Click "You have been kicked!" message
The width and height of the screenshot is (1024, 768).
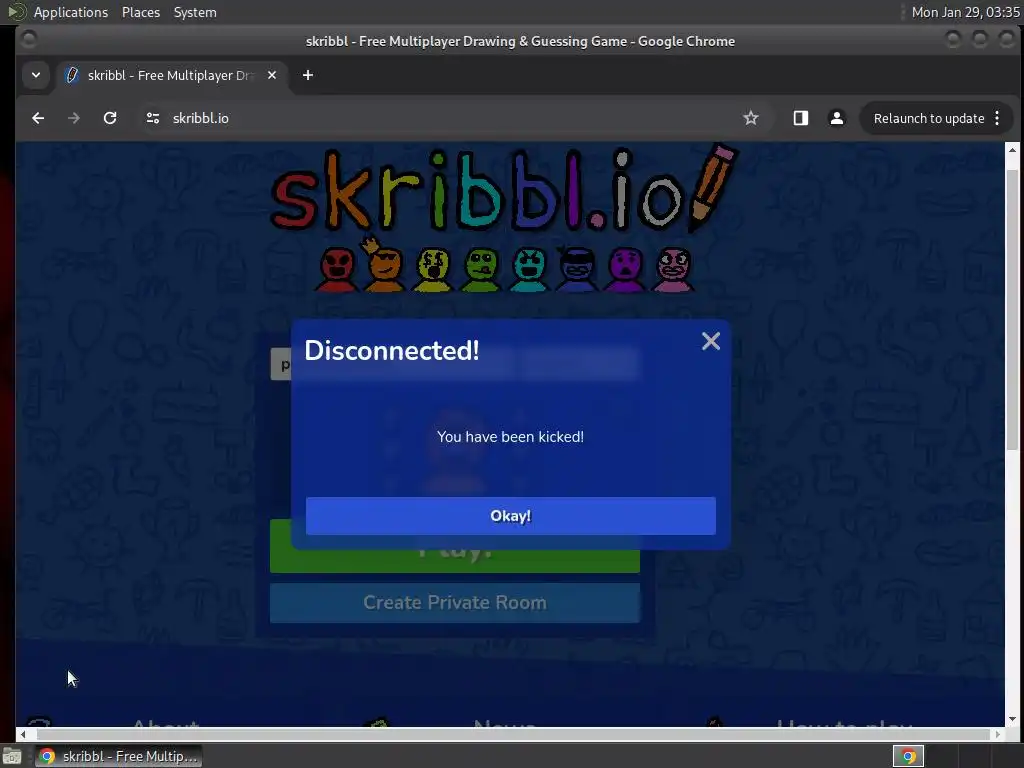510,437
